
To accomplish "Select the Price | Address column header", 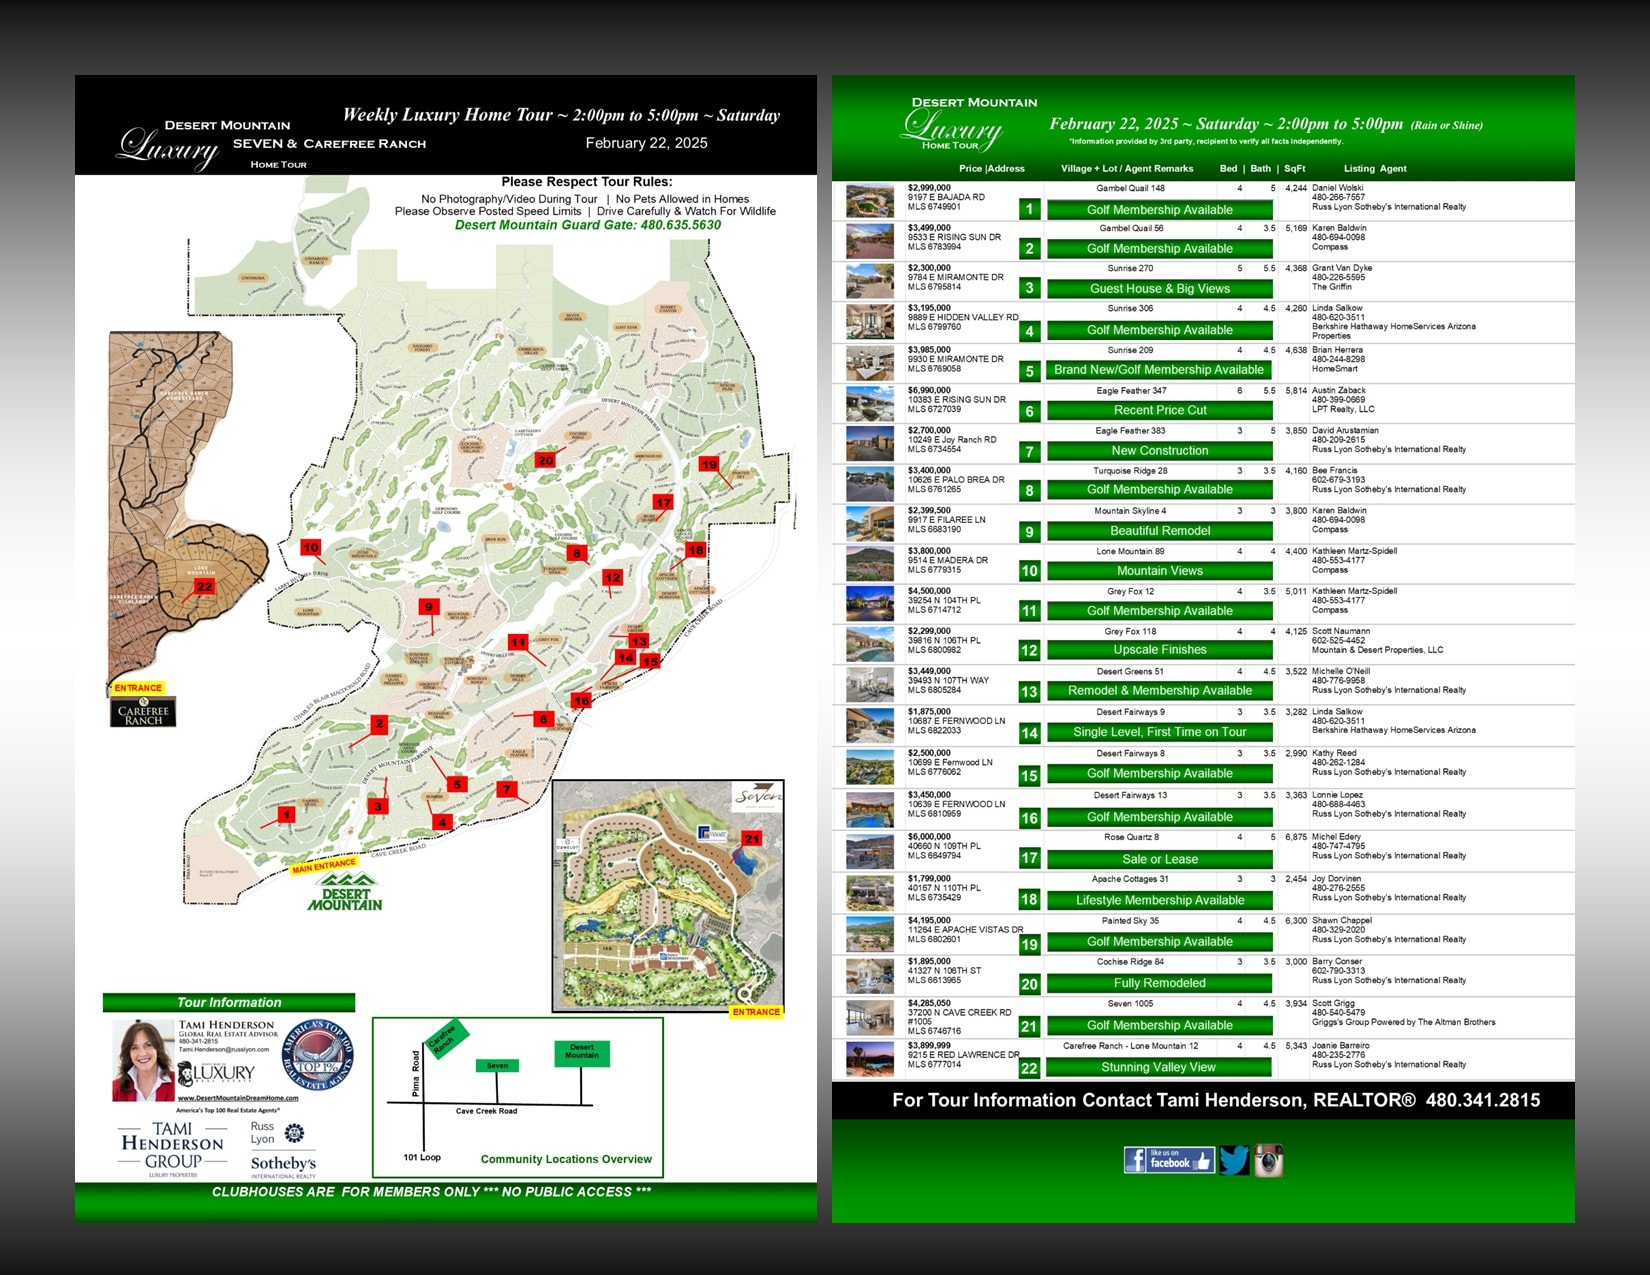I will (991, 169).
